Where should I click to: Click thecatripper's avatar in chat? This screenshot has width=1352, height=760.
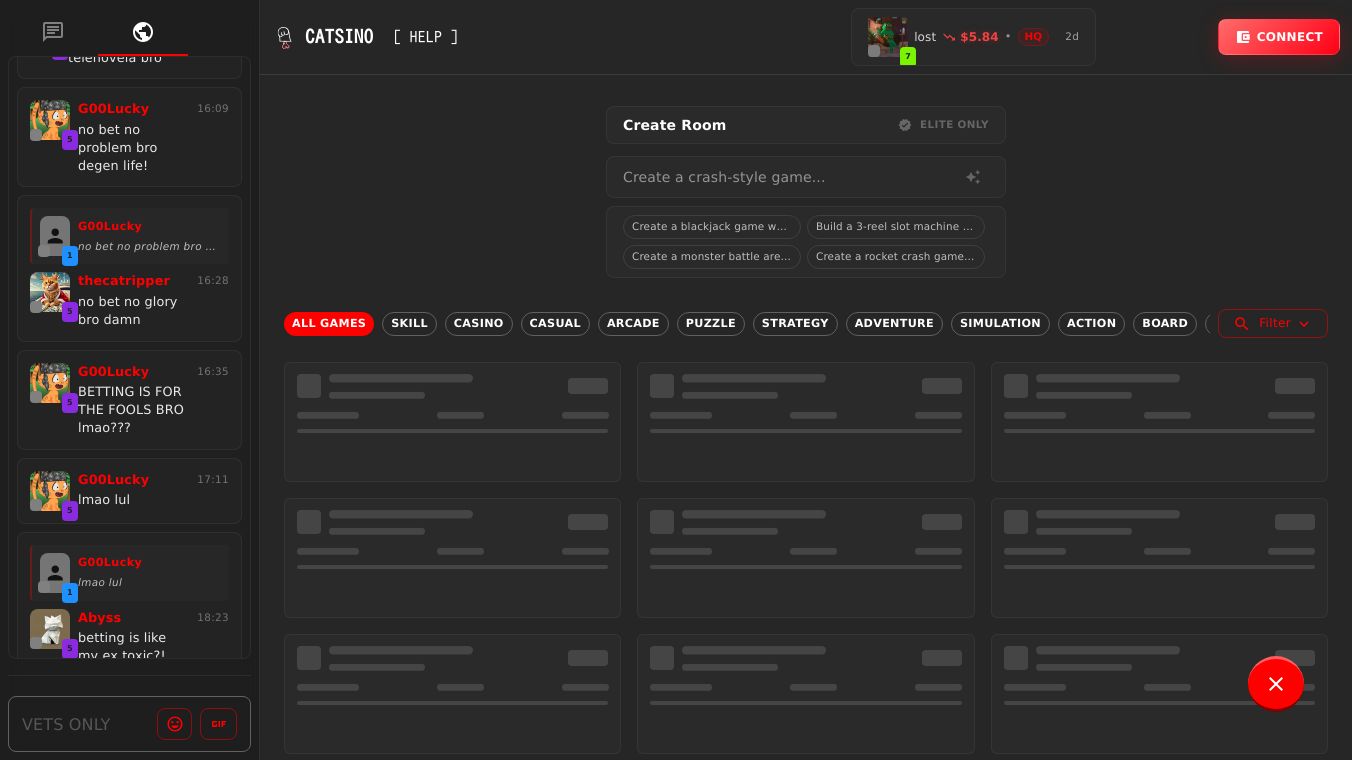pyautogui.click(x=50, y=292)
